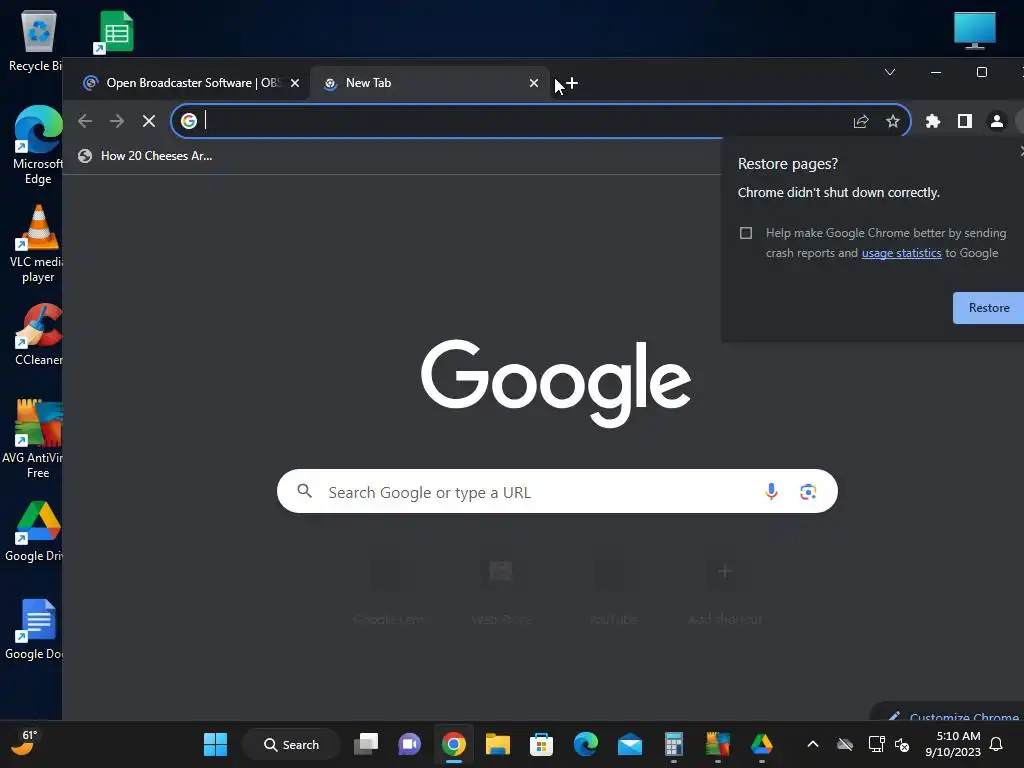The width and height of the screenshot is (1024, 768).
Task: Select Recycle Bin desktop icon
Action: pos(37,40)
